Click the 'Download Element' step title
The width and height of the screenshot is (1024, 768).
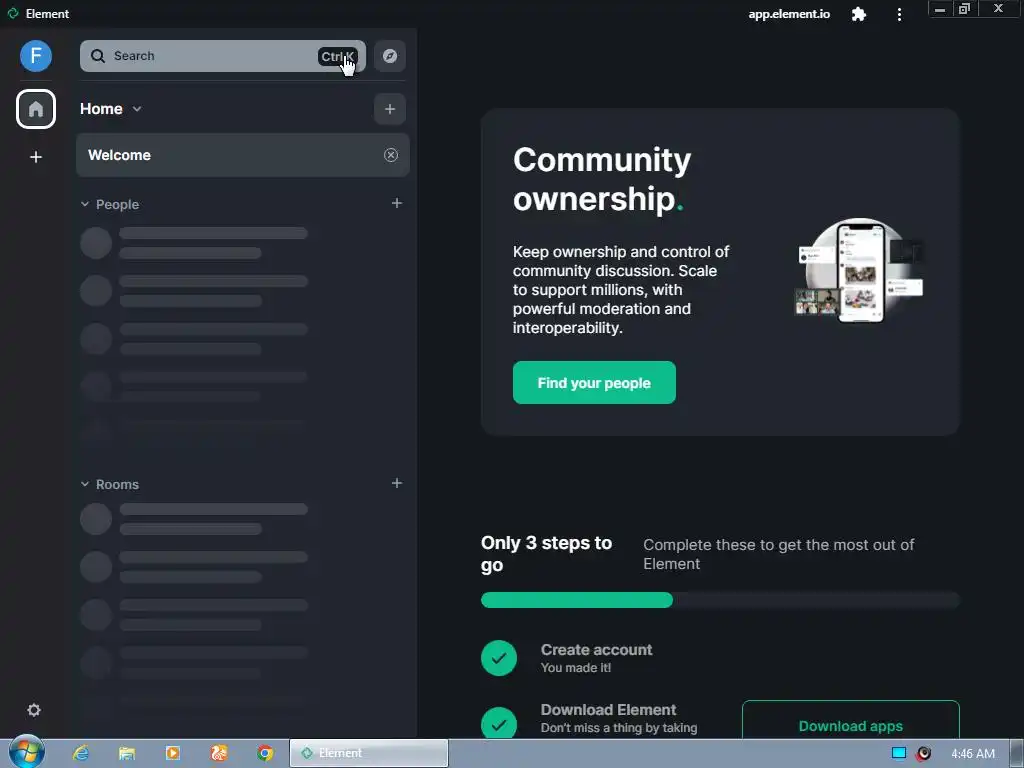coord(609,710)
